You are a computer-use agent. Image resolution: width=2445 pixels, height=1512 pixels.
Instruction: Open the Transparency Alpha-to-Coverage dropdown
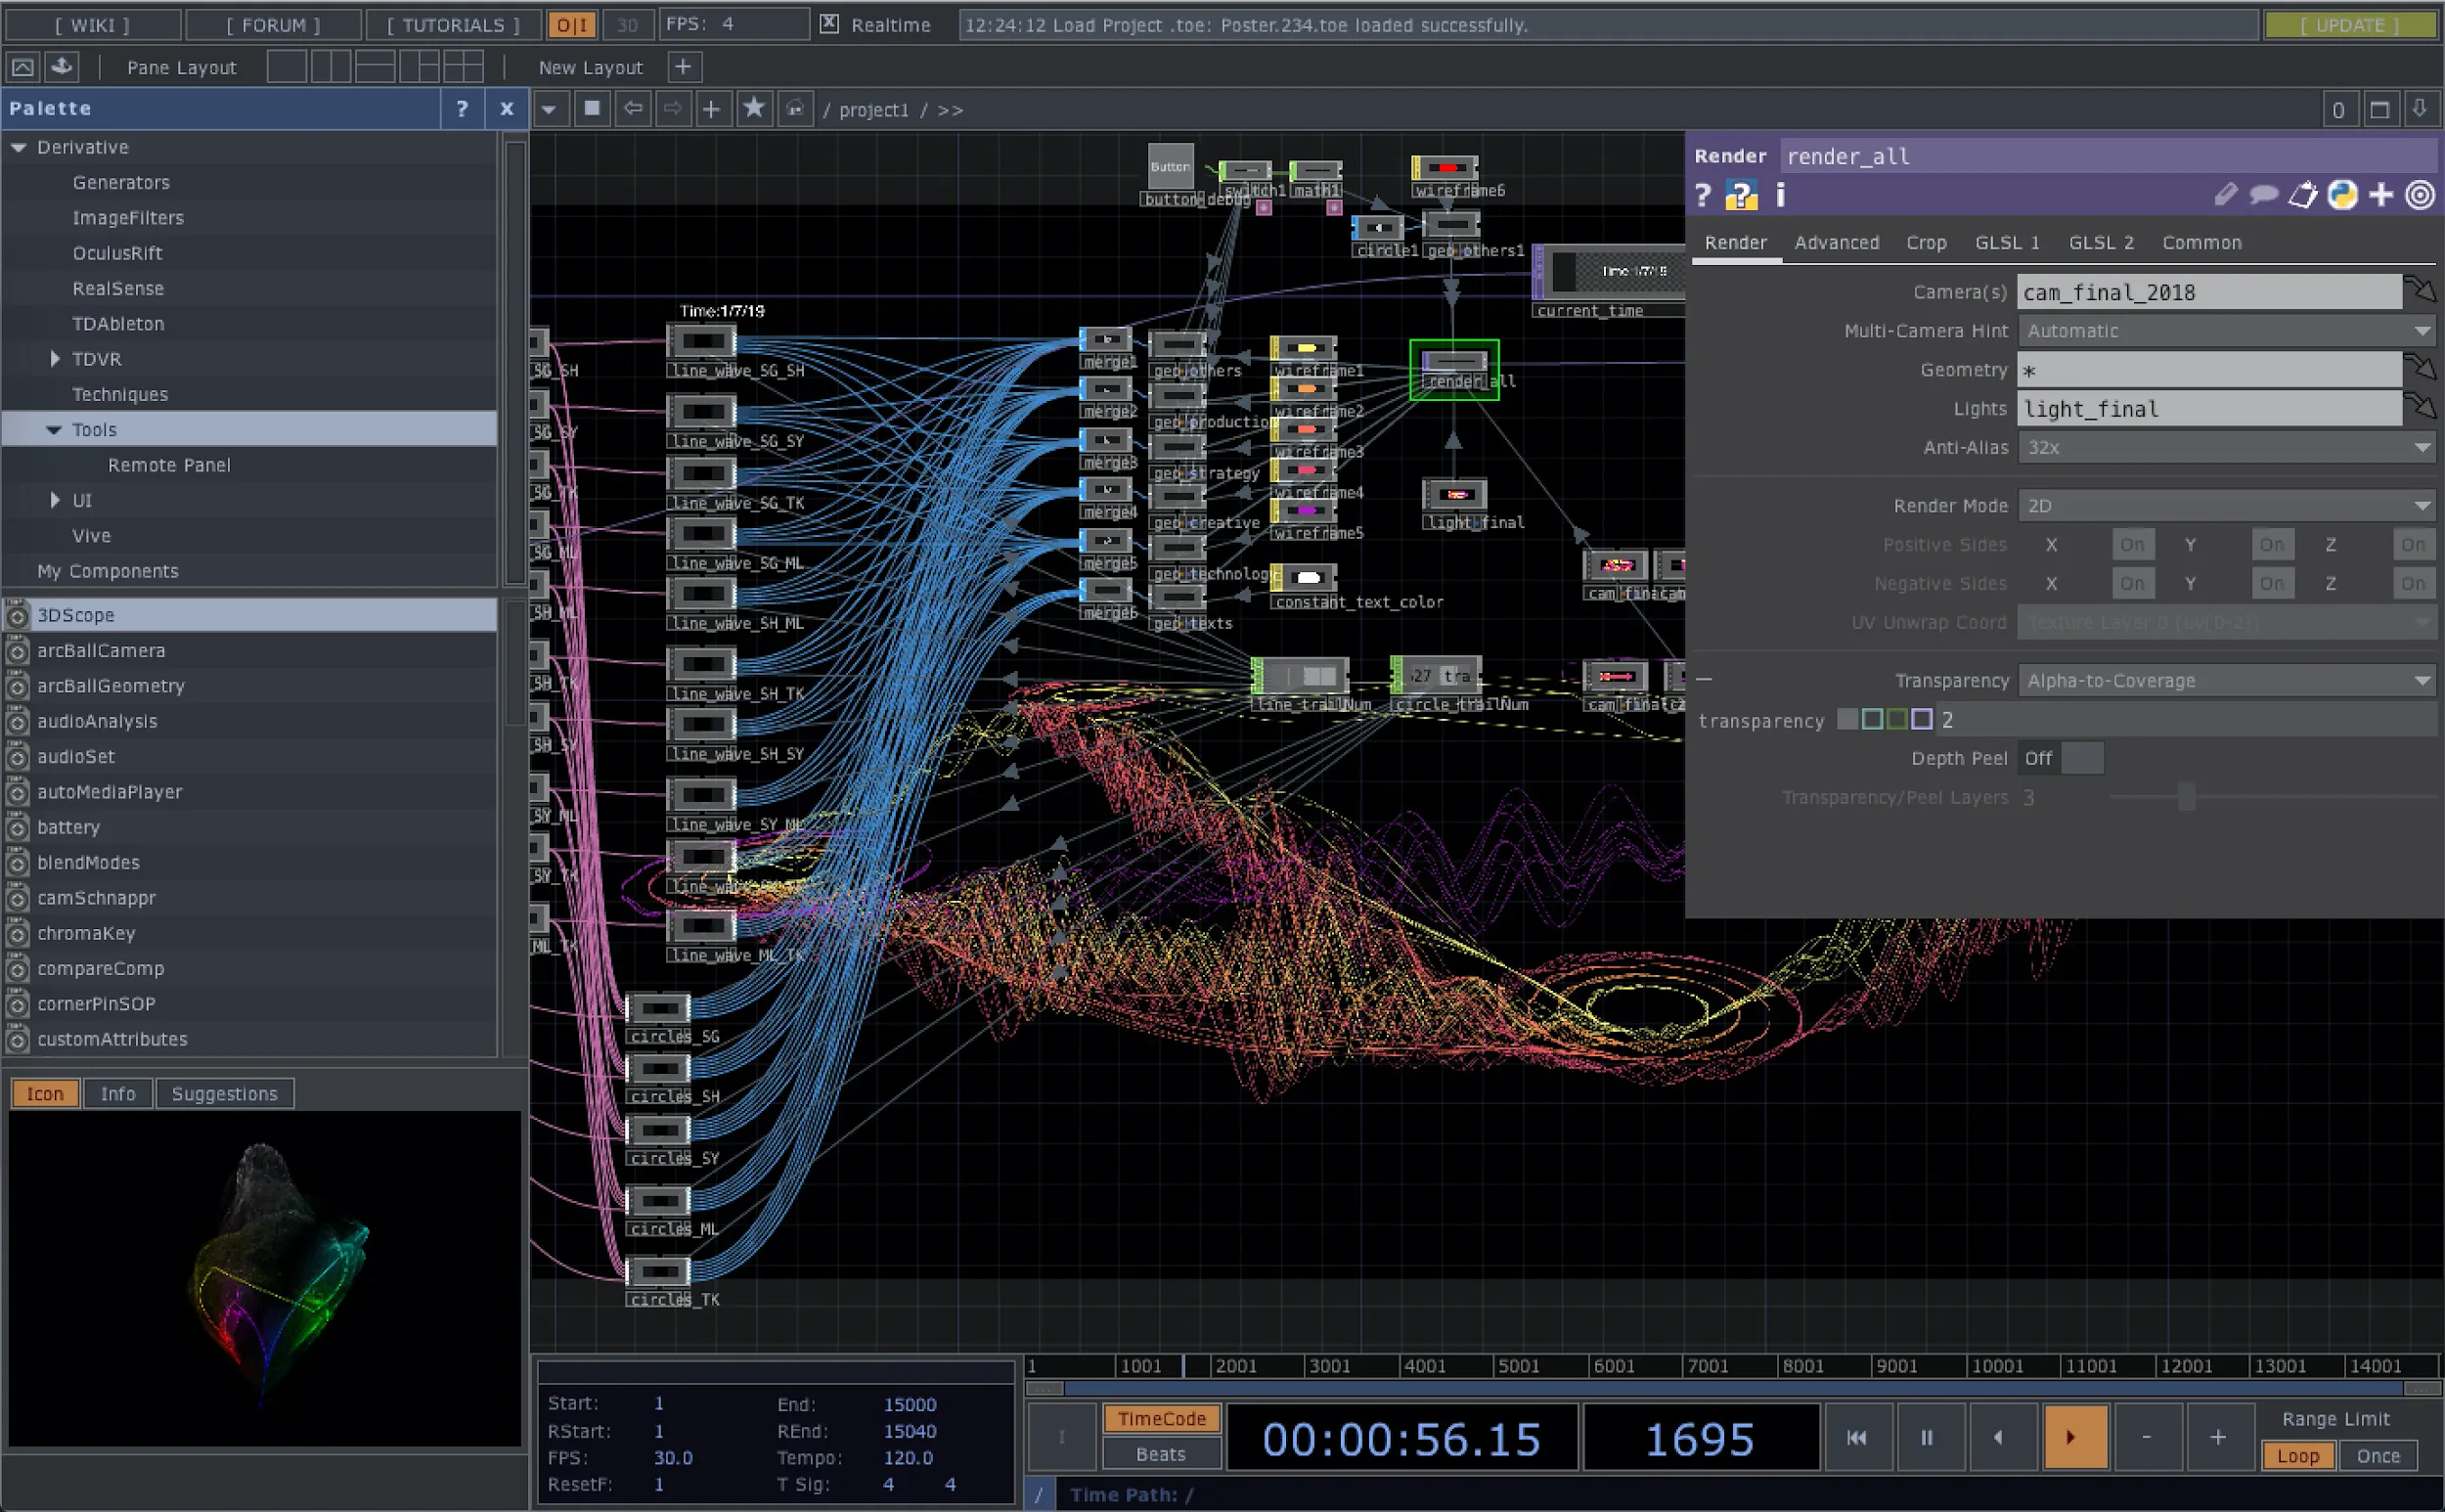point(2226,680)
